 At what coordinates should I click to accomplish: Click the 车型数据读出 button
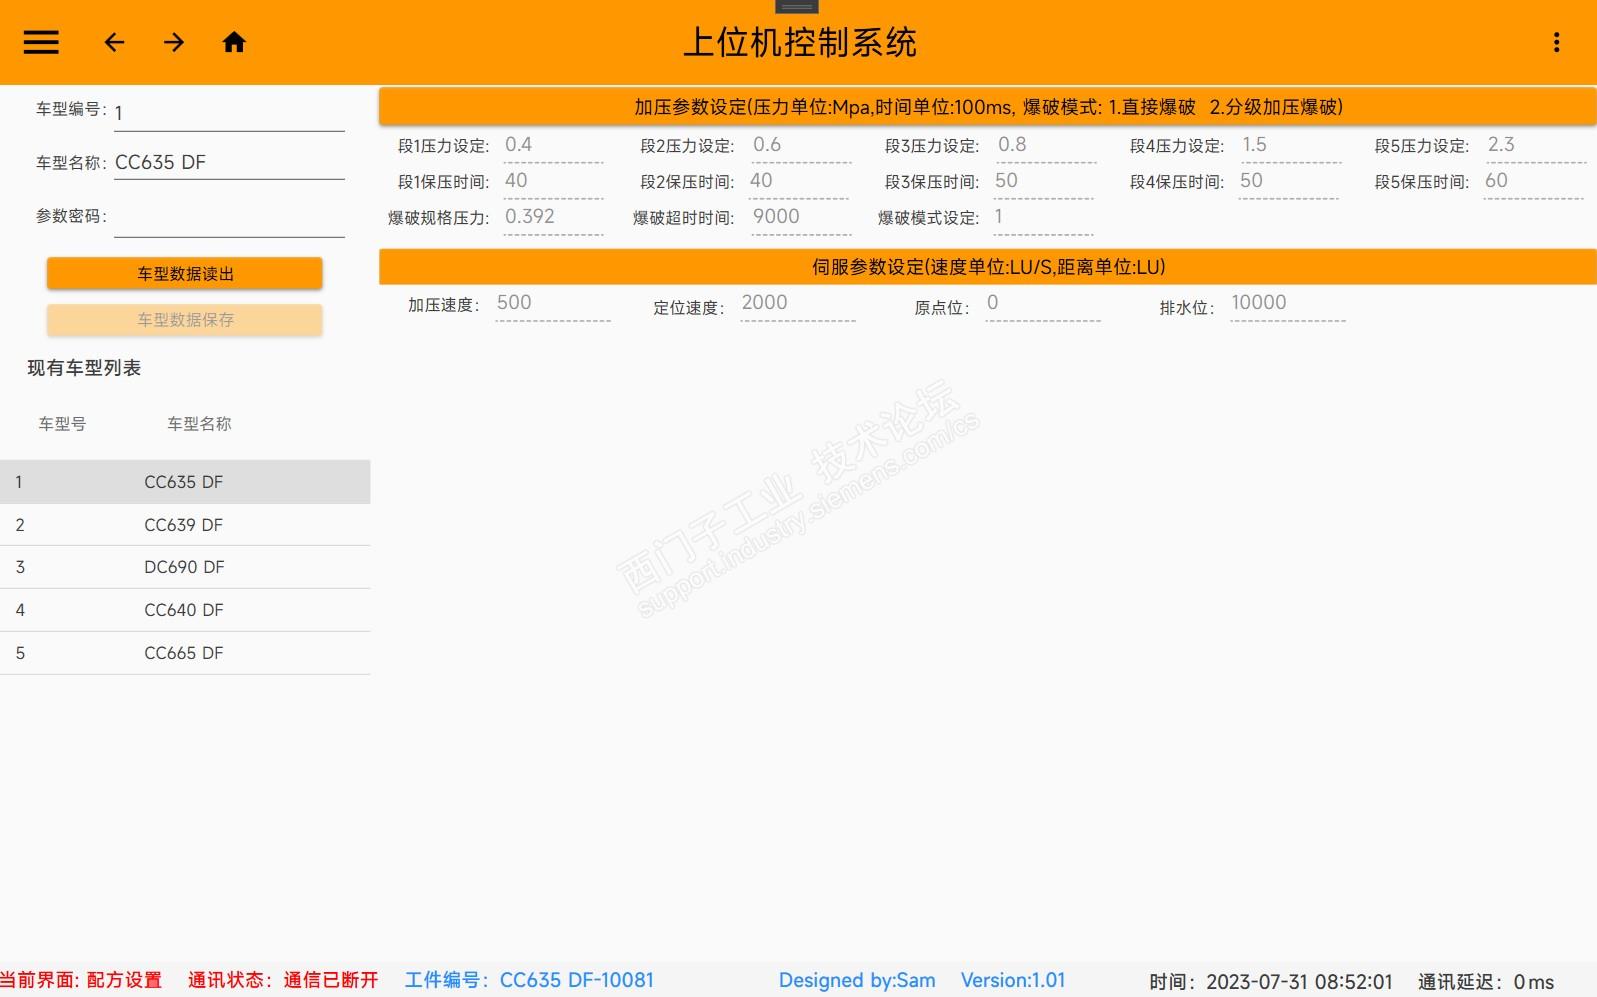point(185,273)
